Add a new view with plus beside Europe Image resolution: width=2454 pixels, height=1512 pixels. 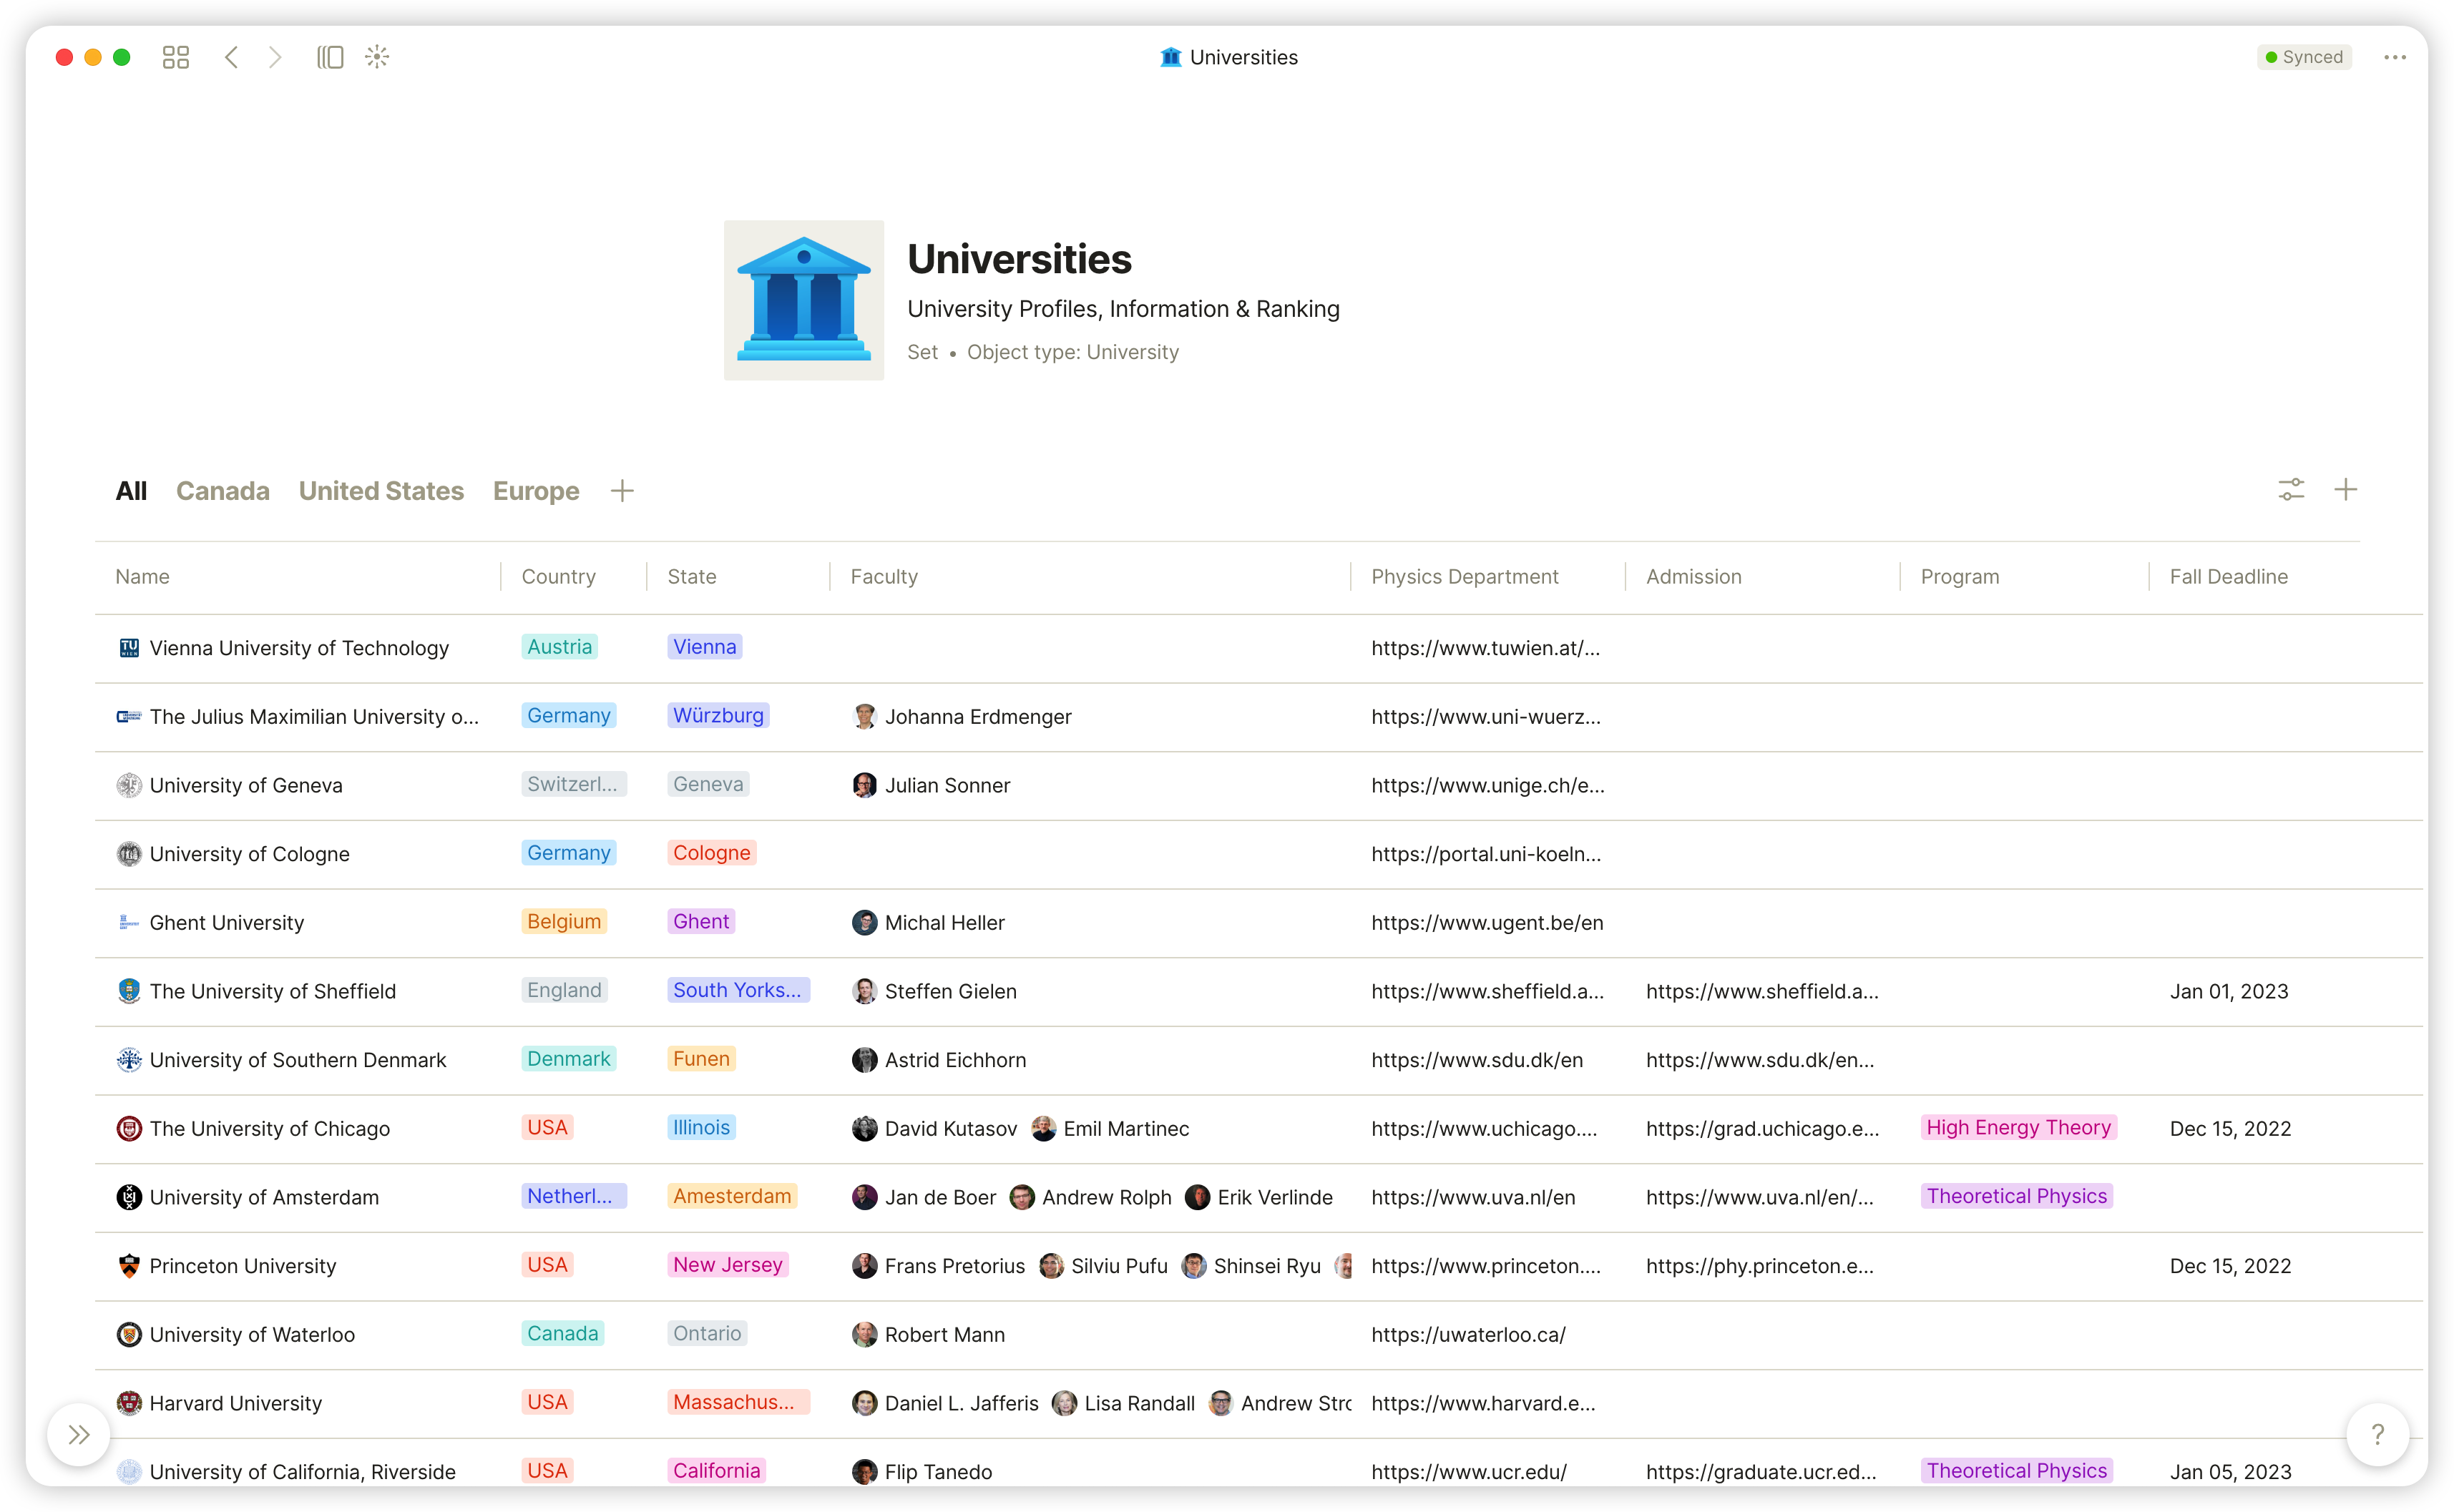click(622, 491)
